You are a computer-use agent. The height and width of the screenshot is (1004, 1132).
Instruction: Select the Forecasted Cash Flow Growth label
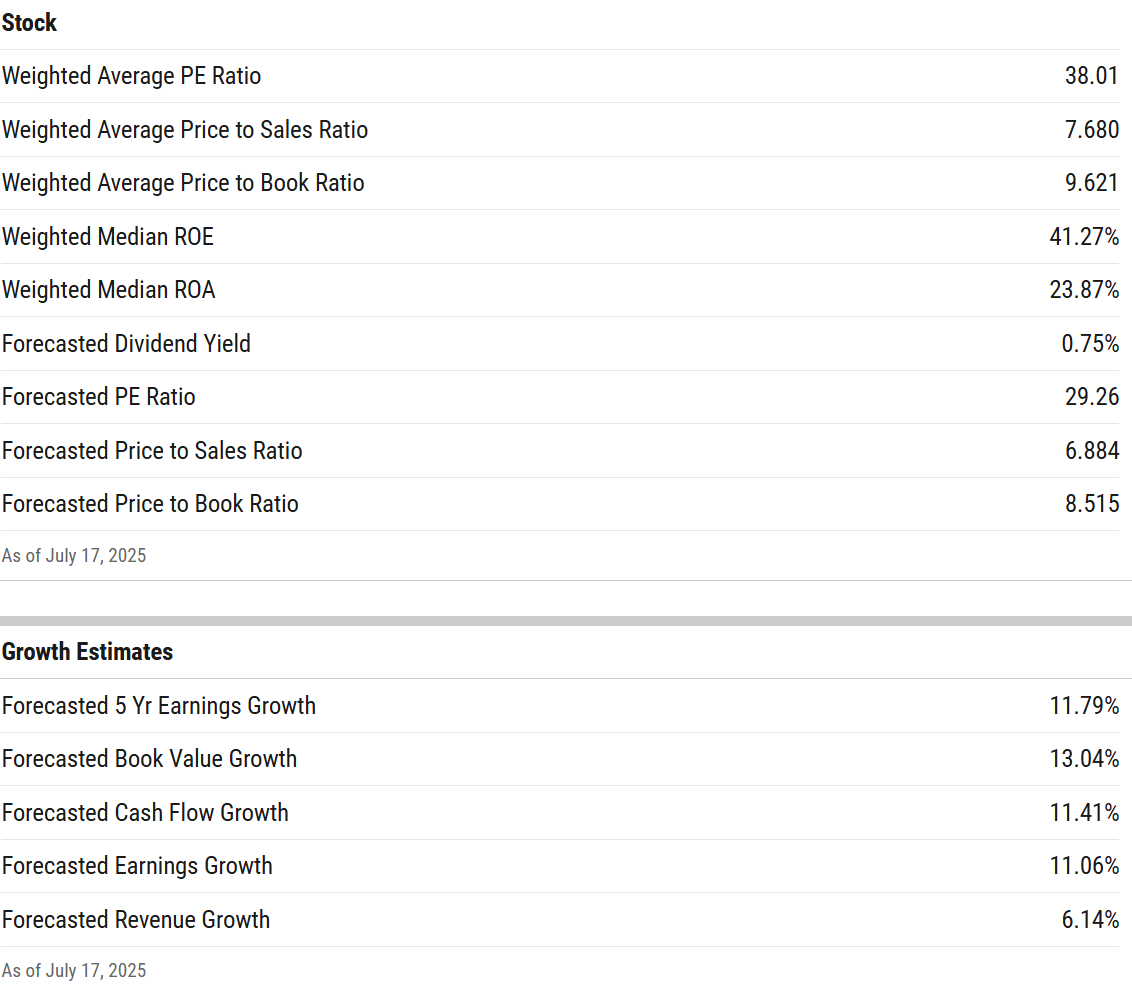[145, 813]
